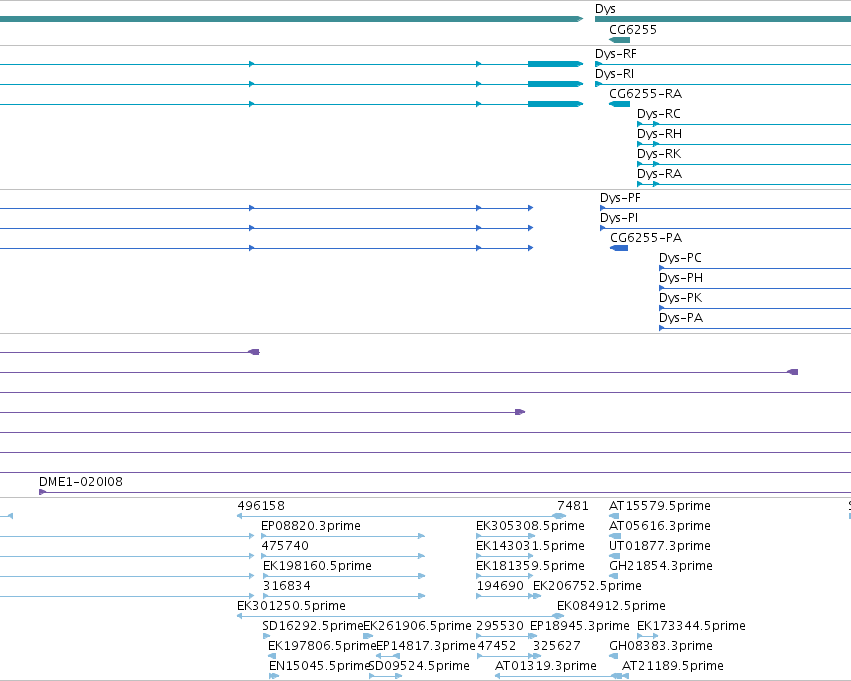This screenshot has height=681, width=851.
Task: Click the 295530 feature label
Action: 500,626
